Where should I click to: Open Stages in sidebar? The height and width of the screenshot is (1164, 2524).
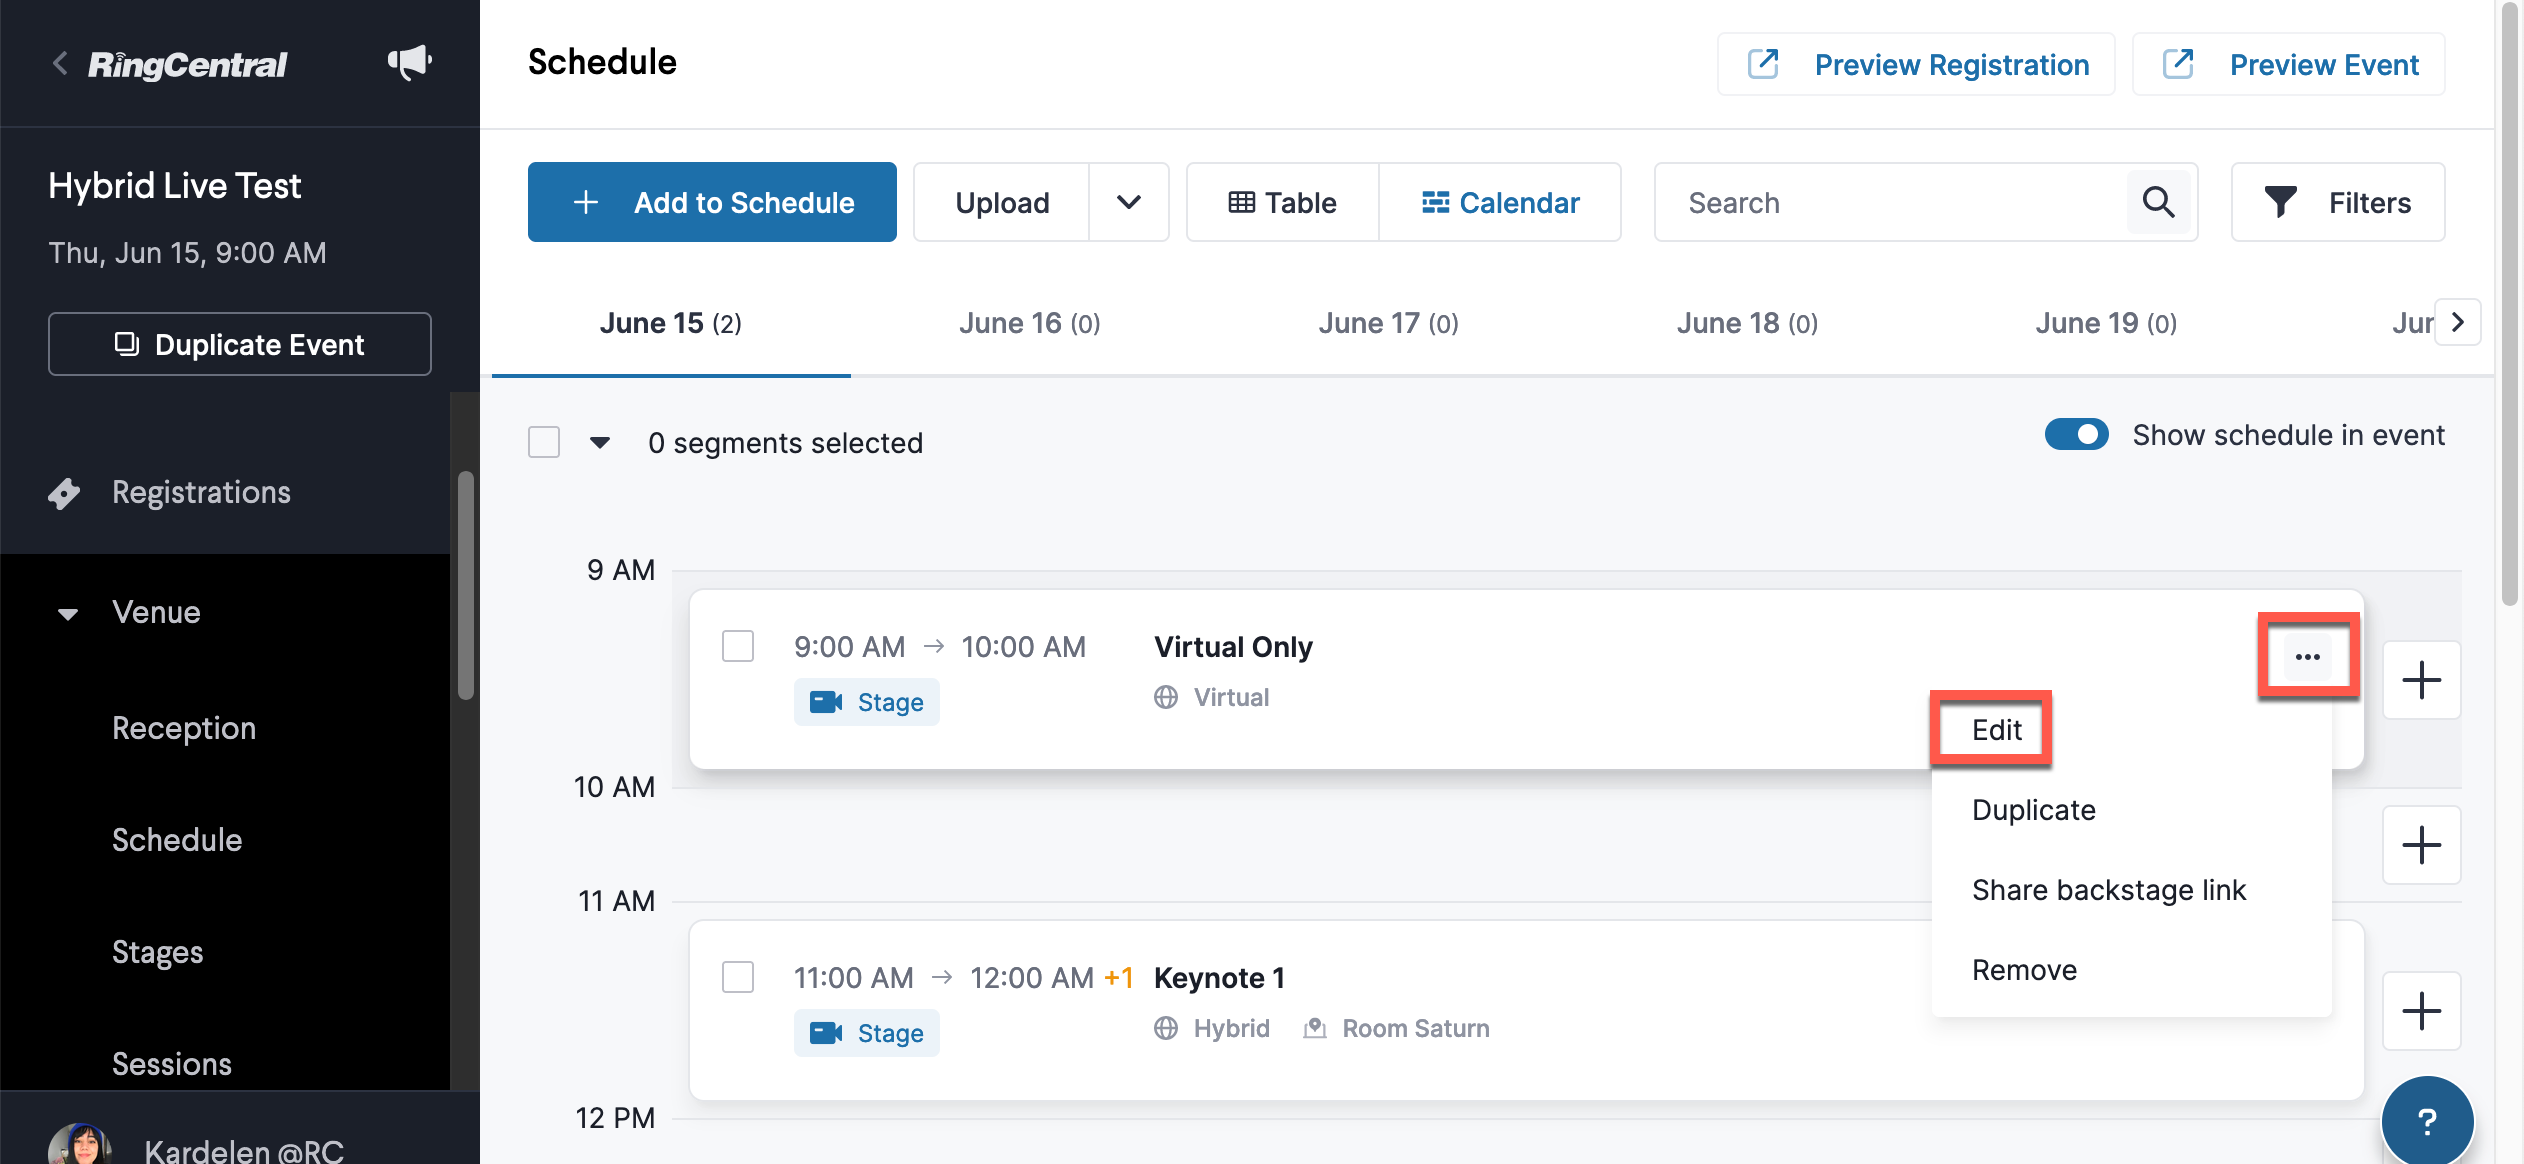click(x=158, y=952)
